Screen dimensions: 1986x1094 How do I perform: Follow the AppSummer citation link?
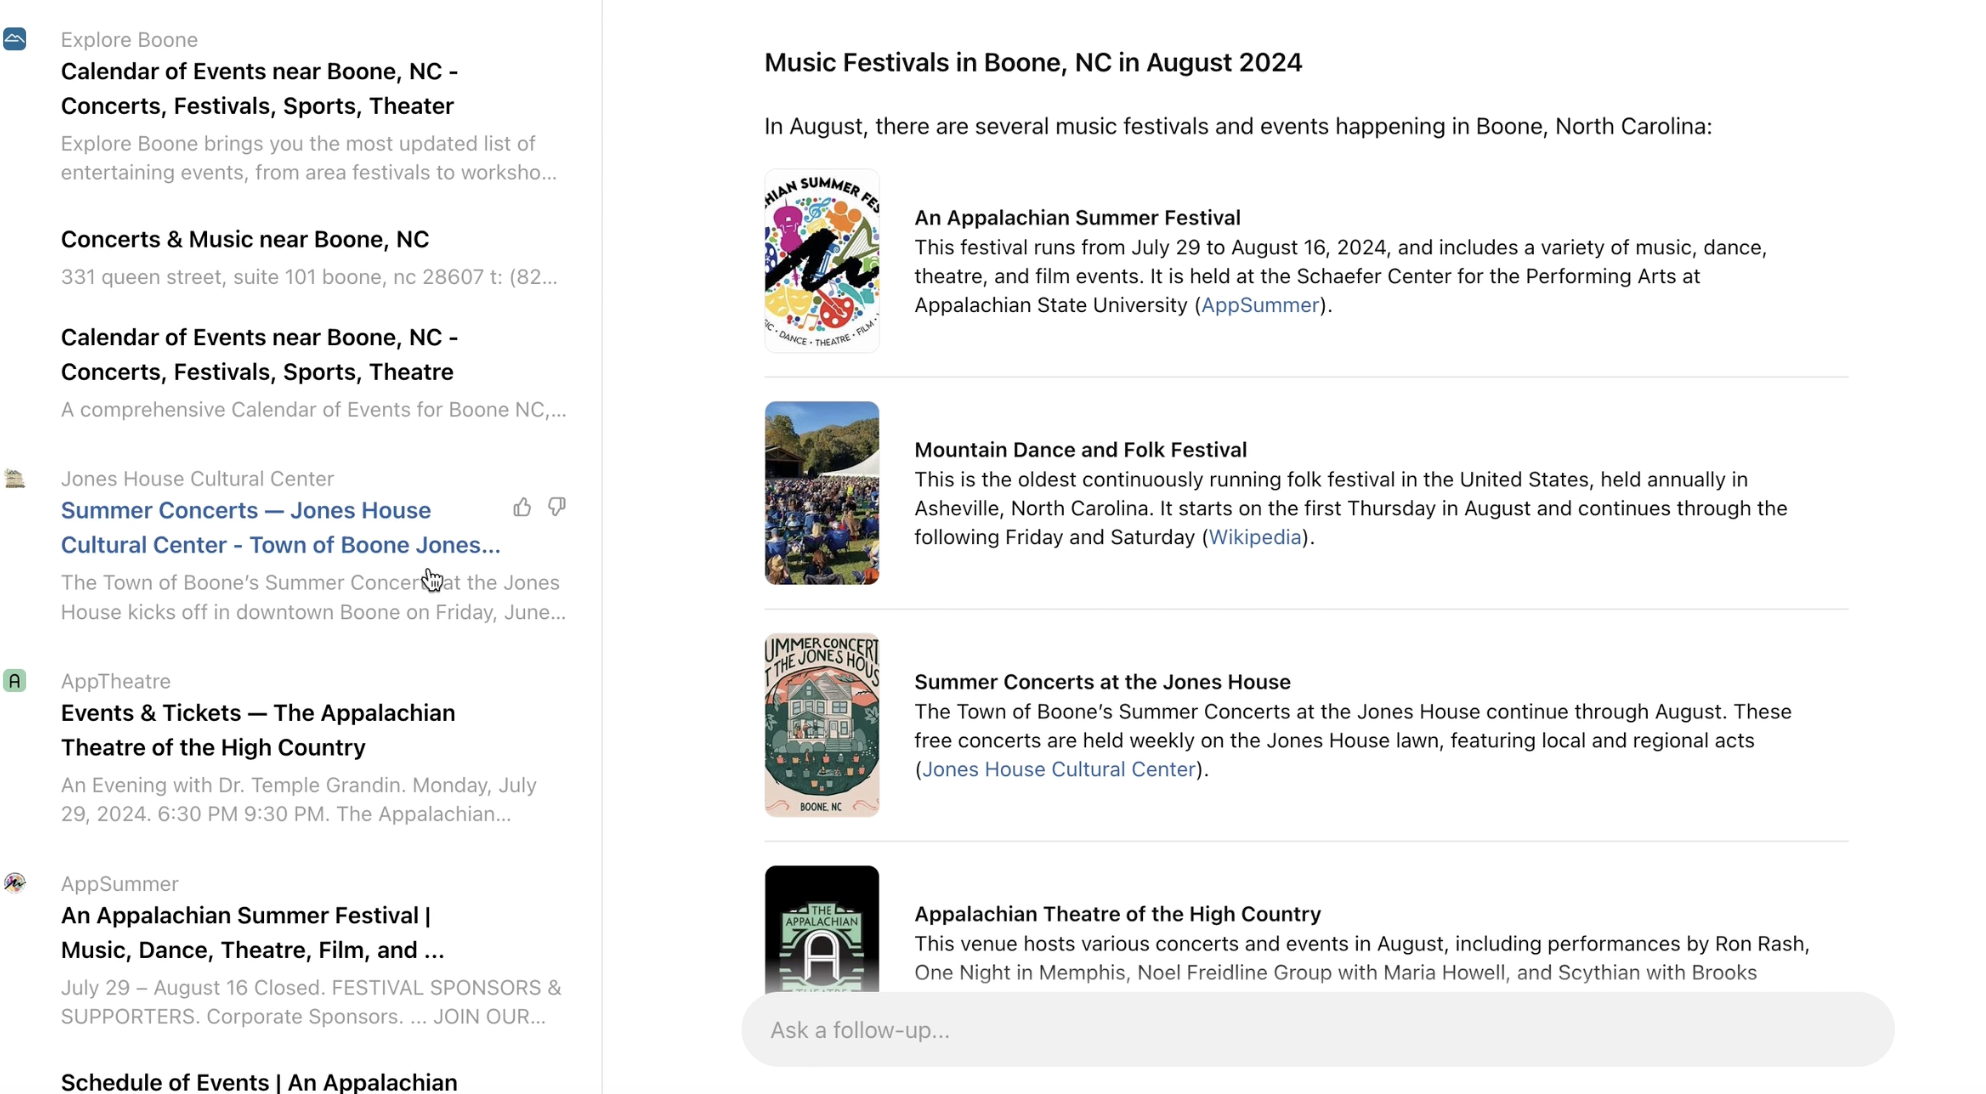point(1259,305)
